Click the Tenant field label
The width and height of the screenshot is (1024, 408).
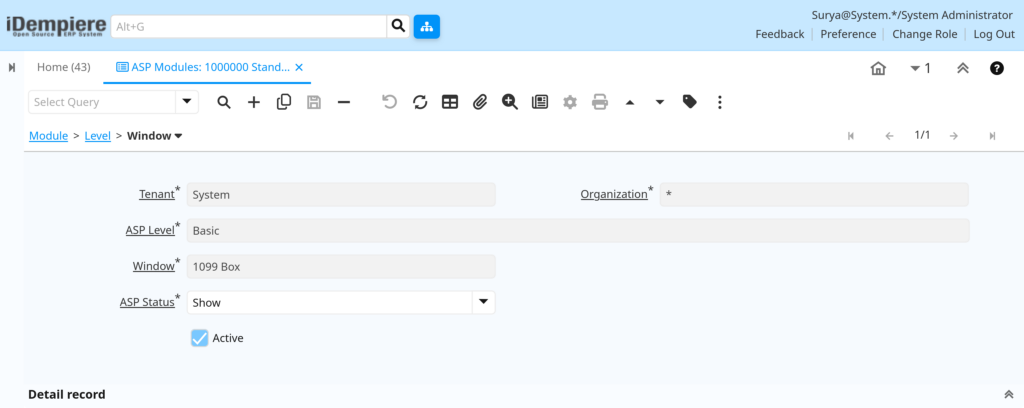point(157,194)
